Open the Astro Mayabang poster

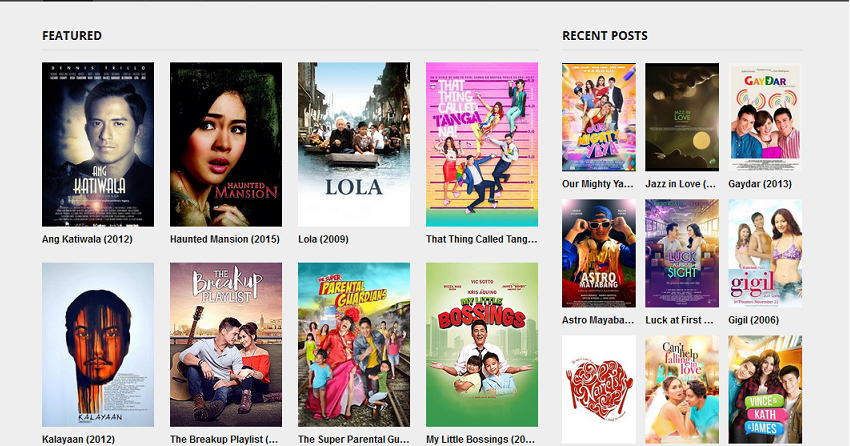(x=599, y=253)
